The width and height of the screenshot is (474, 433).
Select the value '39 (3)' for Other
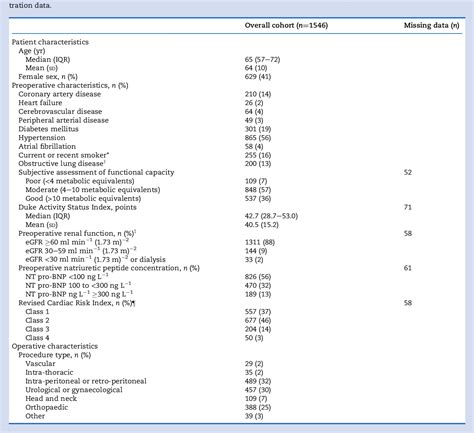pyautogui.click(x=254, y=416)
